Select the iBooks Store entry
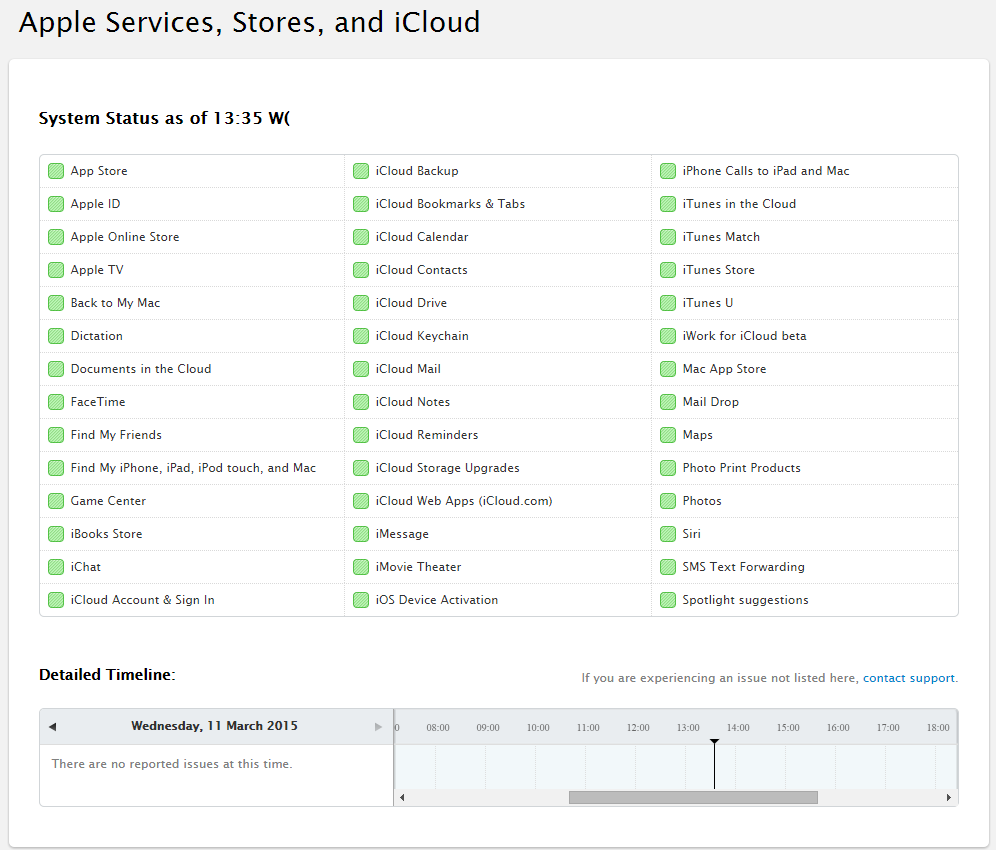Image resolution: width=996 pixels, height=850 pixels. tap(192, 534)
